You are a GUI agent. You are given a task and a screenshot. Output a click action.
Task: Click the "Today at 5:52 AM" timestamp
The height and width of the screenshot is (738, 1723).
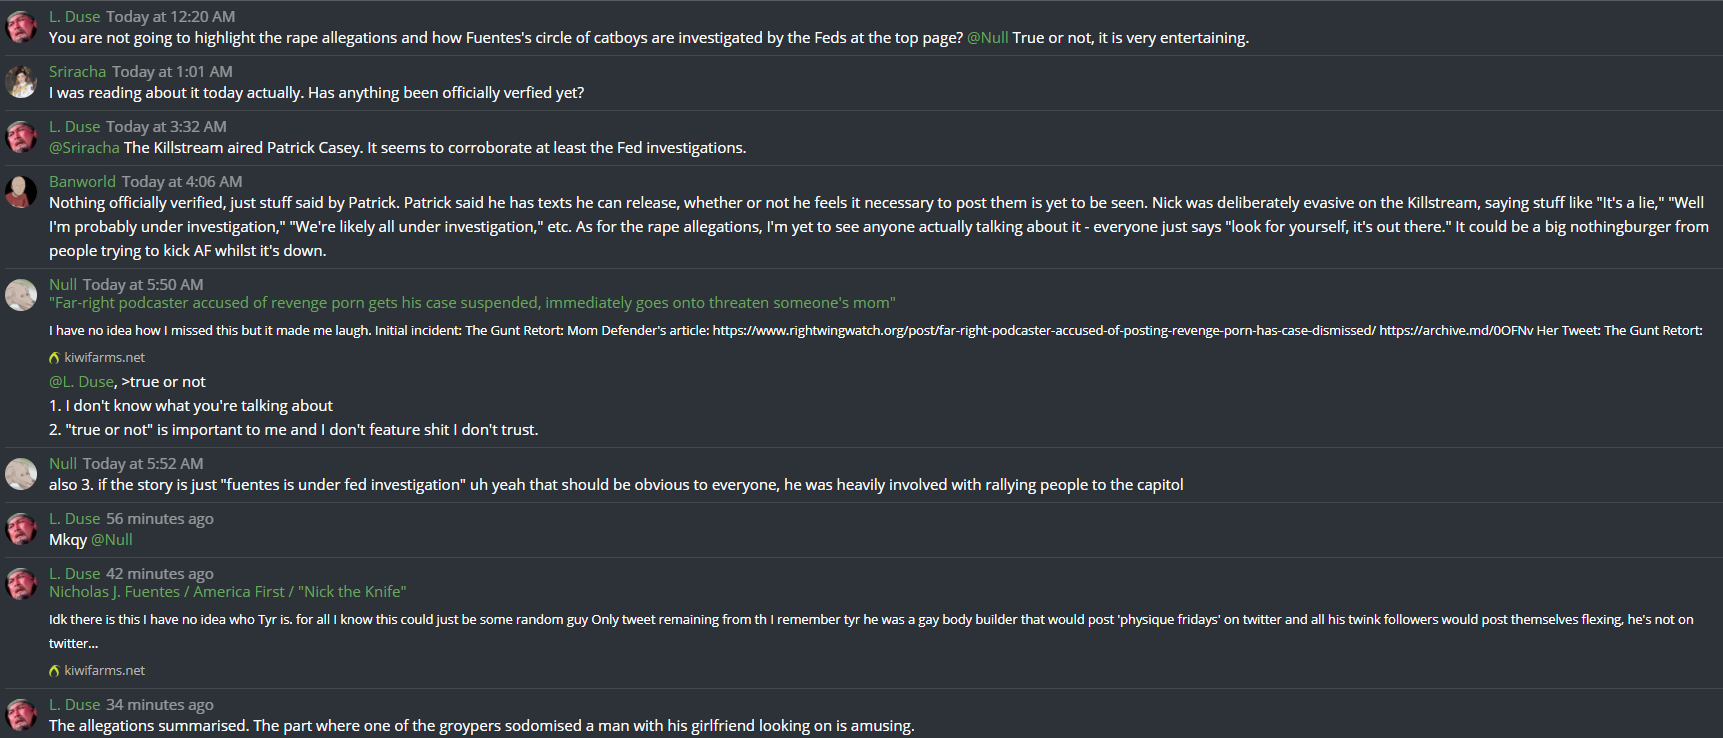pyautogui.click(x=142, y=464)
